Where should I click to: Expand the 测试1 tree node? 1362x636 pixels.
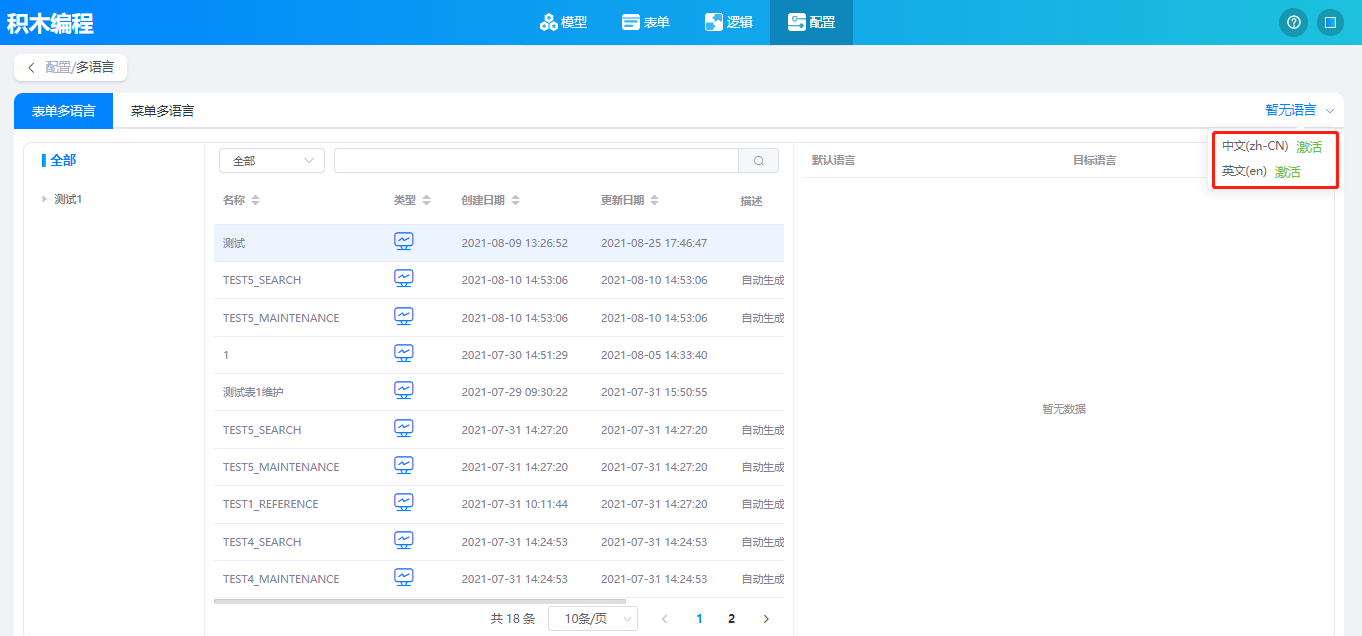45,199
